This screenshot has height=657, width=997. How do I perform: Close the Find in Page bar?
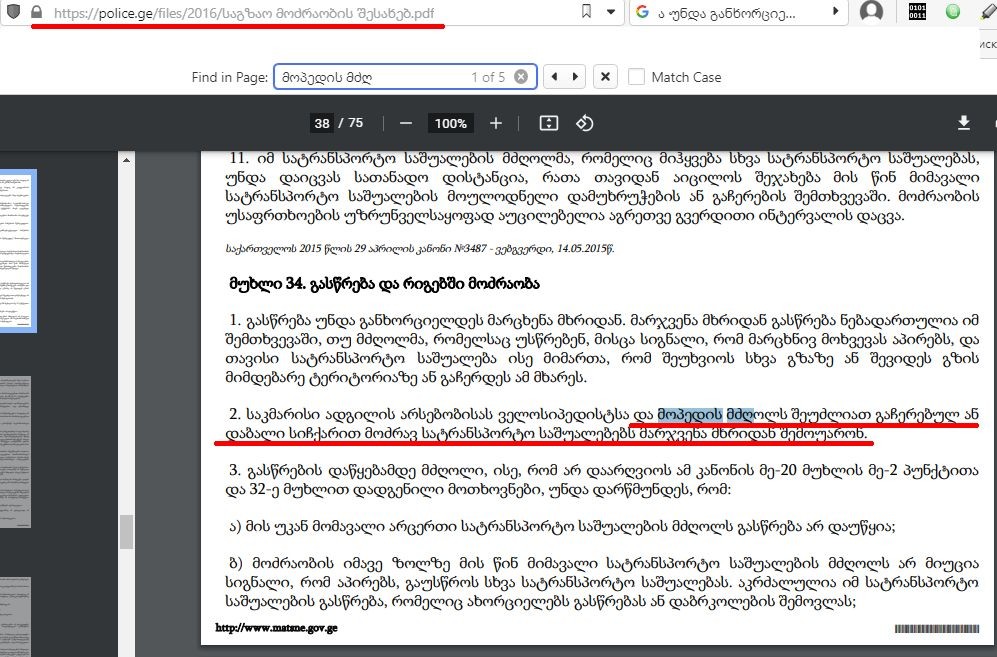[605, 77]
